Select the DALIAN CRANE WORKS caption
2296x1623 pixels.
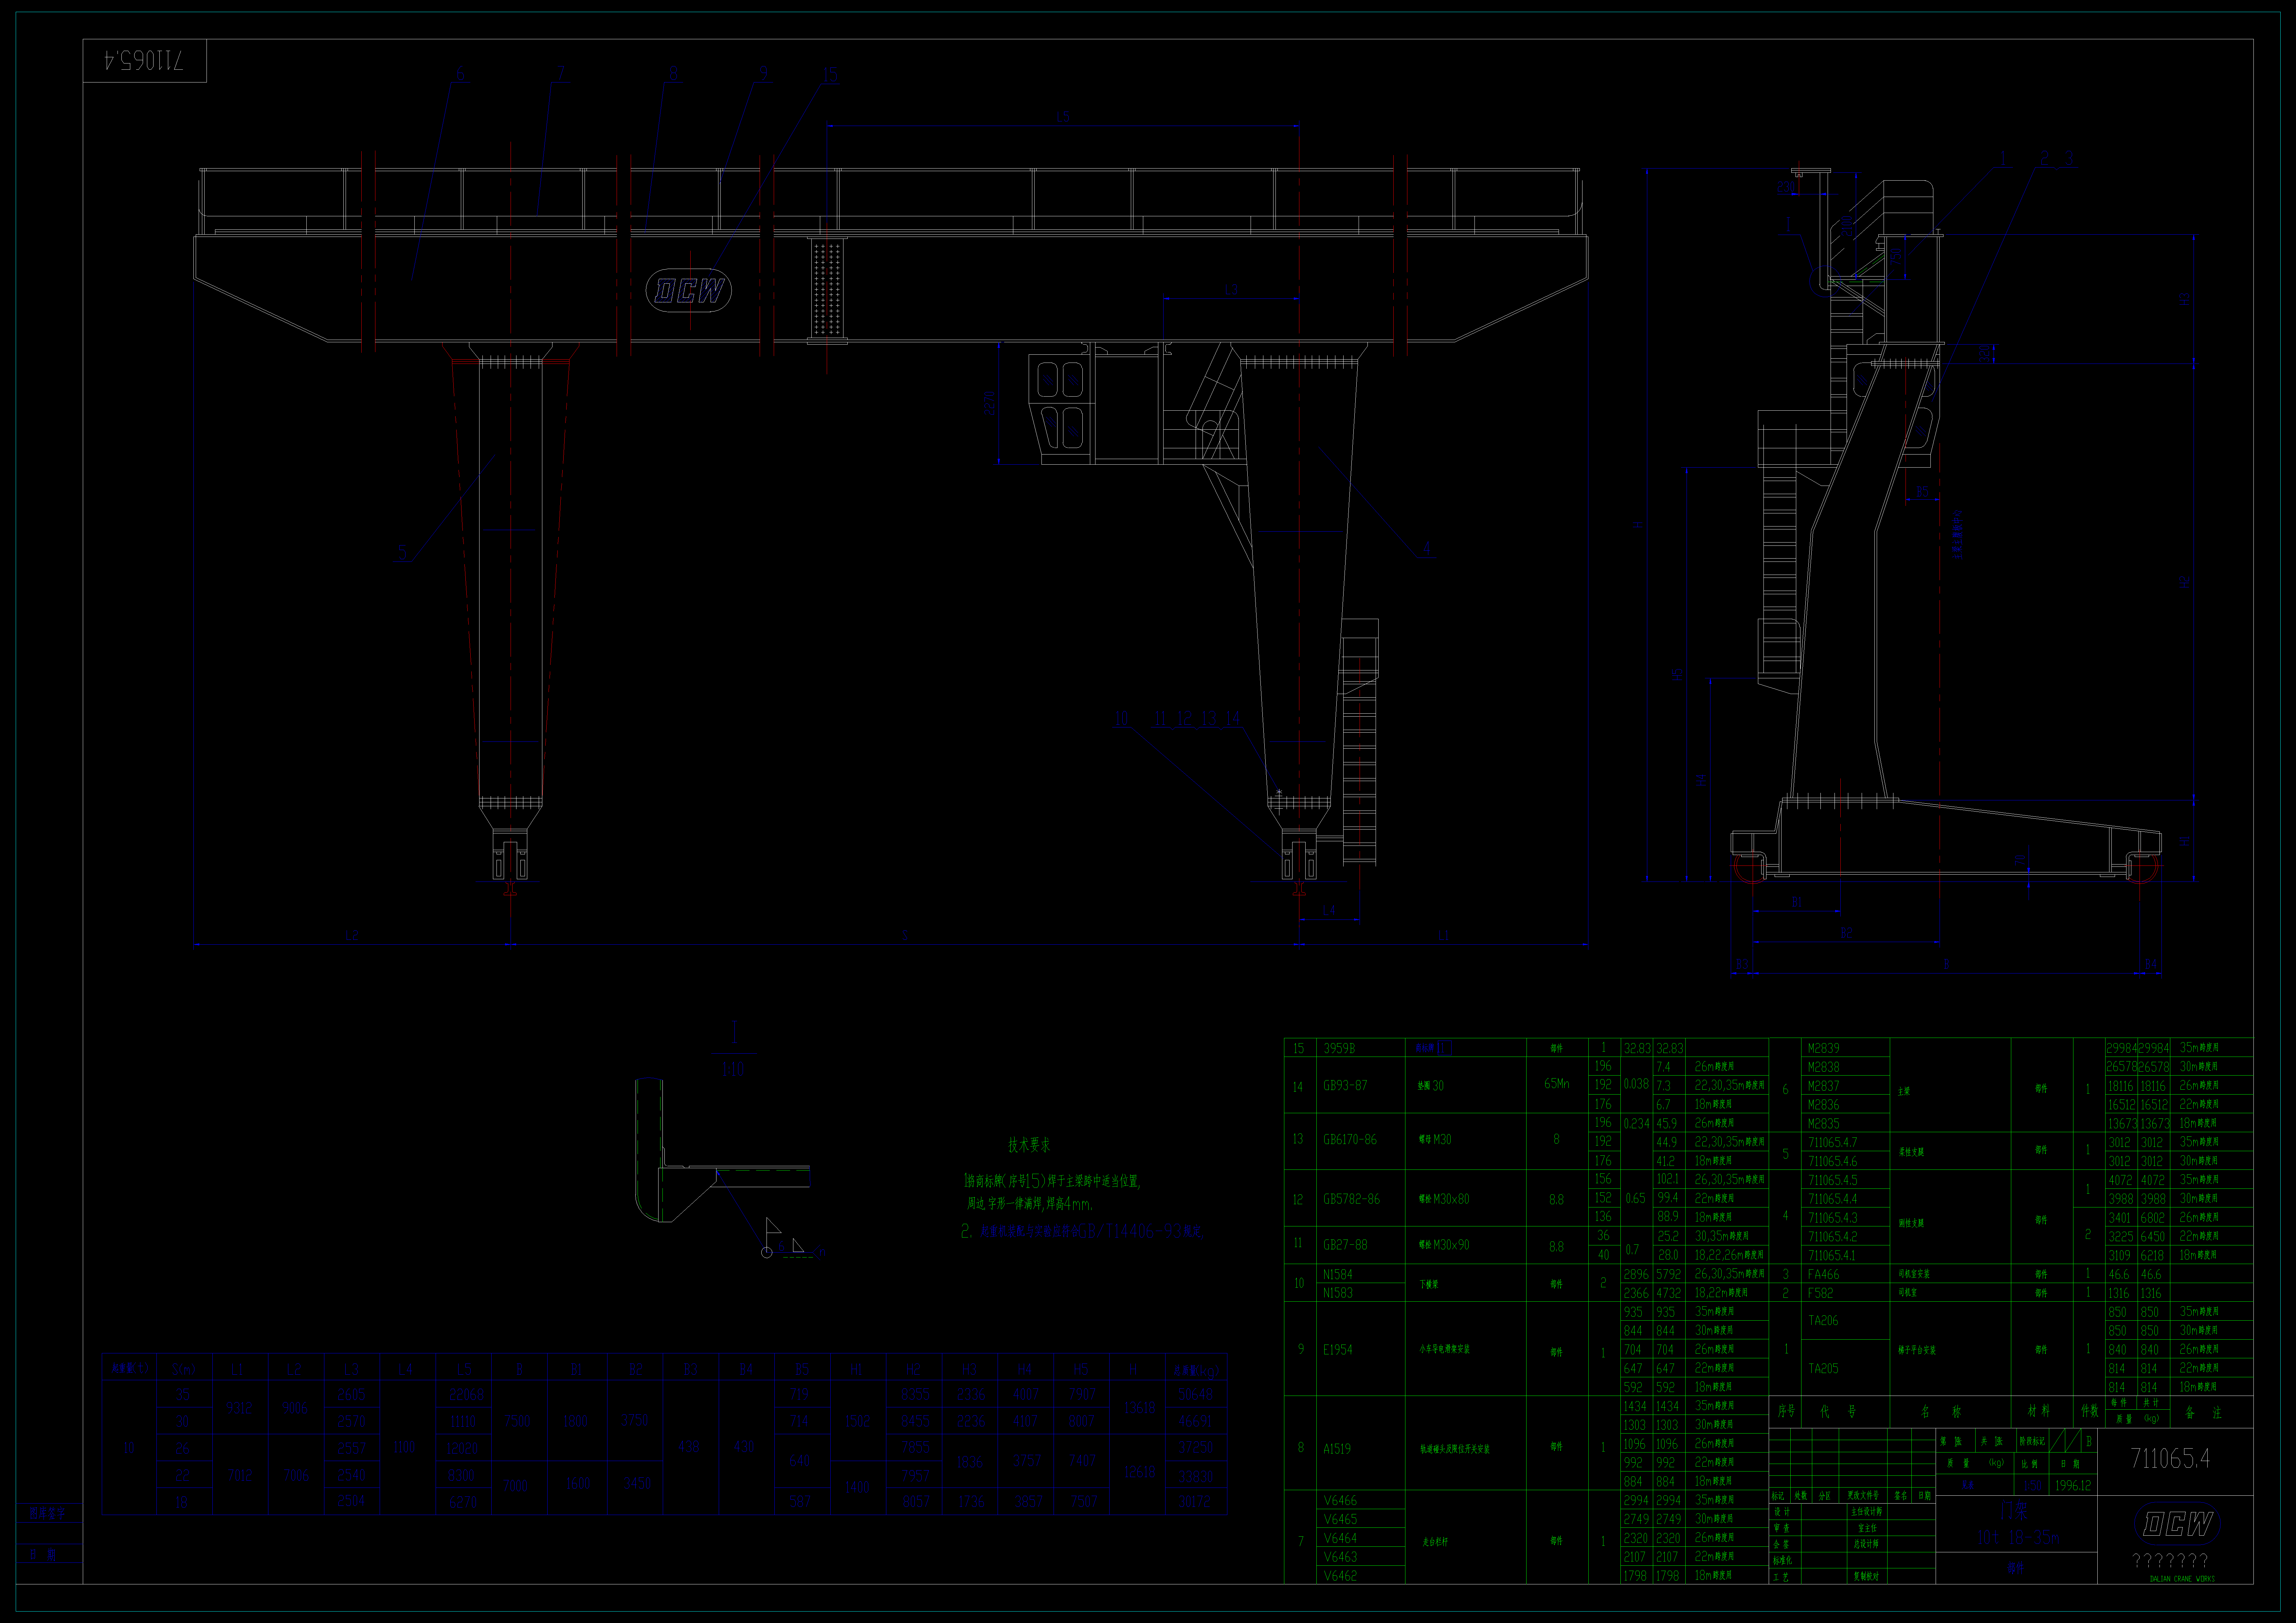[x=2182, y=1579]
